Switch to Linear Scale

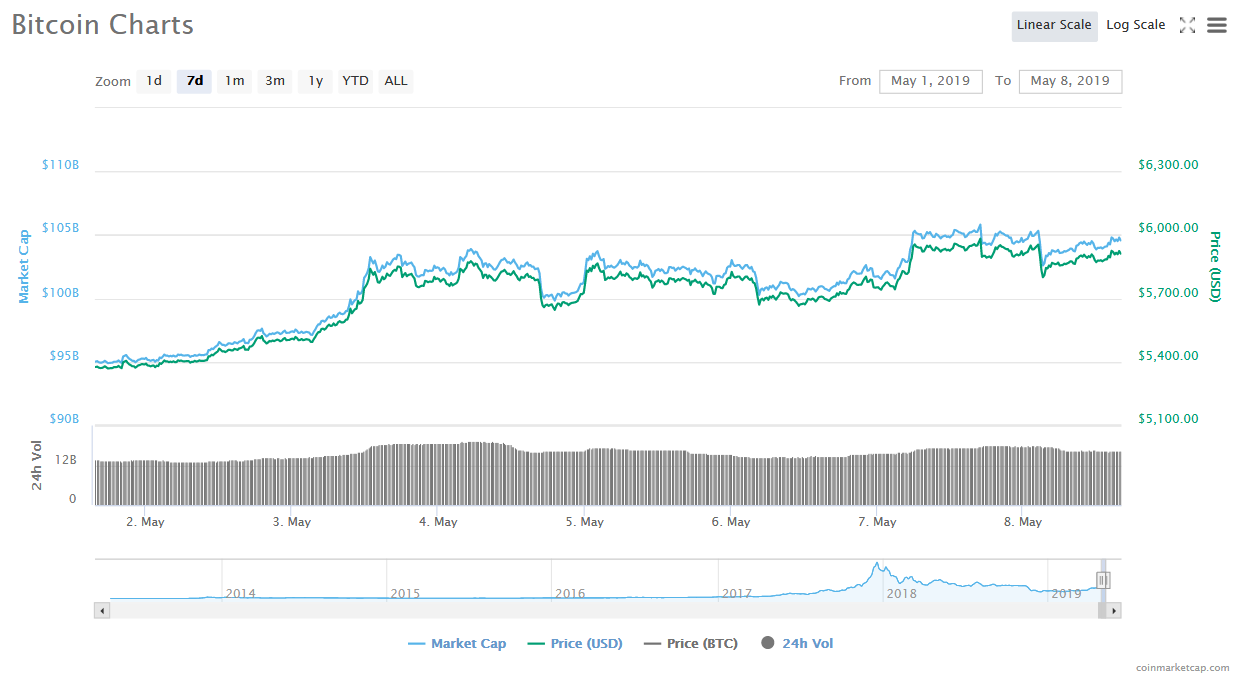click(x=1054, y=25)
